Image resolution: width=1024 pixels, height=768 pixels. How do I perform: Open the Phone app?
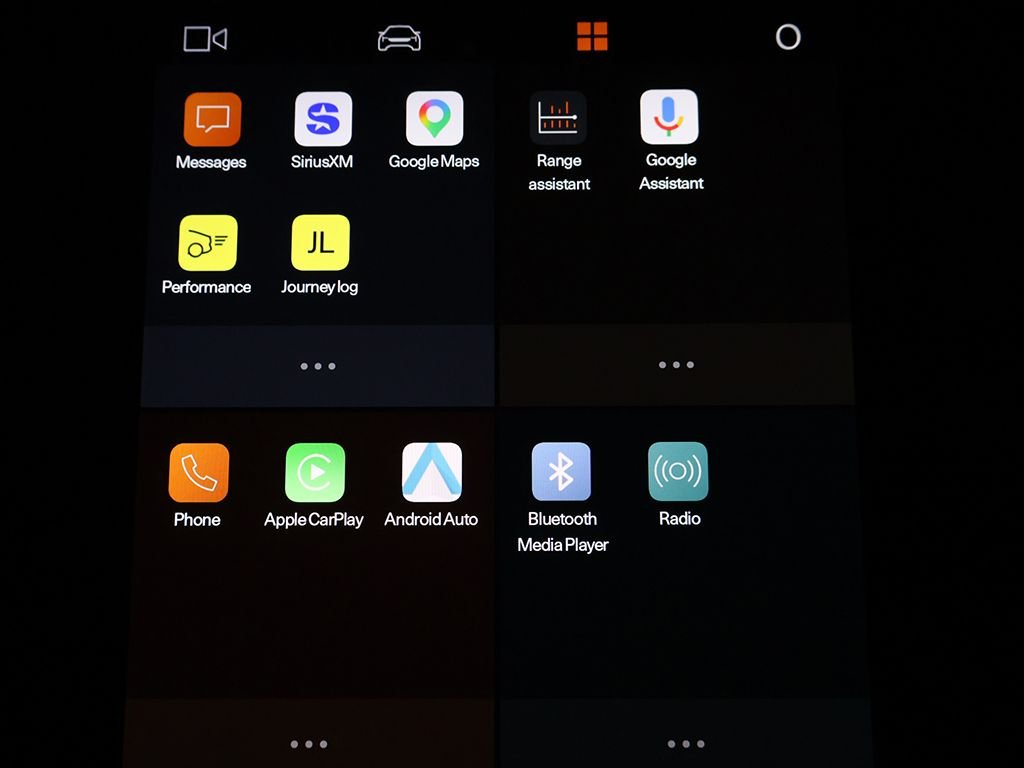click(199, 473)
